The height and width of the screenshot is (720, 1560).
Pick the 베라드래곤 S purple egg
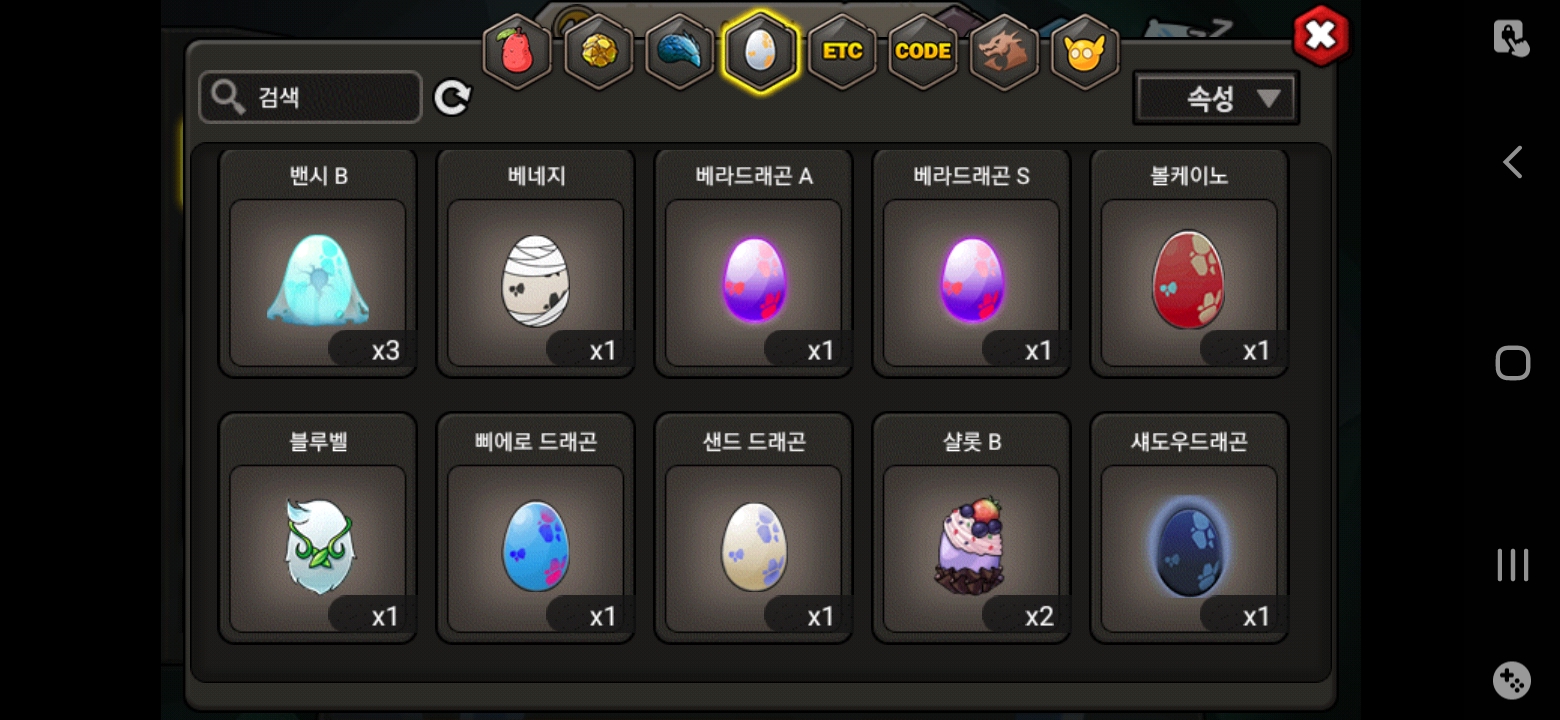[x=972, y=264]
